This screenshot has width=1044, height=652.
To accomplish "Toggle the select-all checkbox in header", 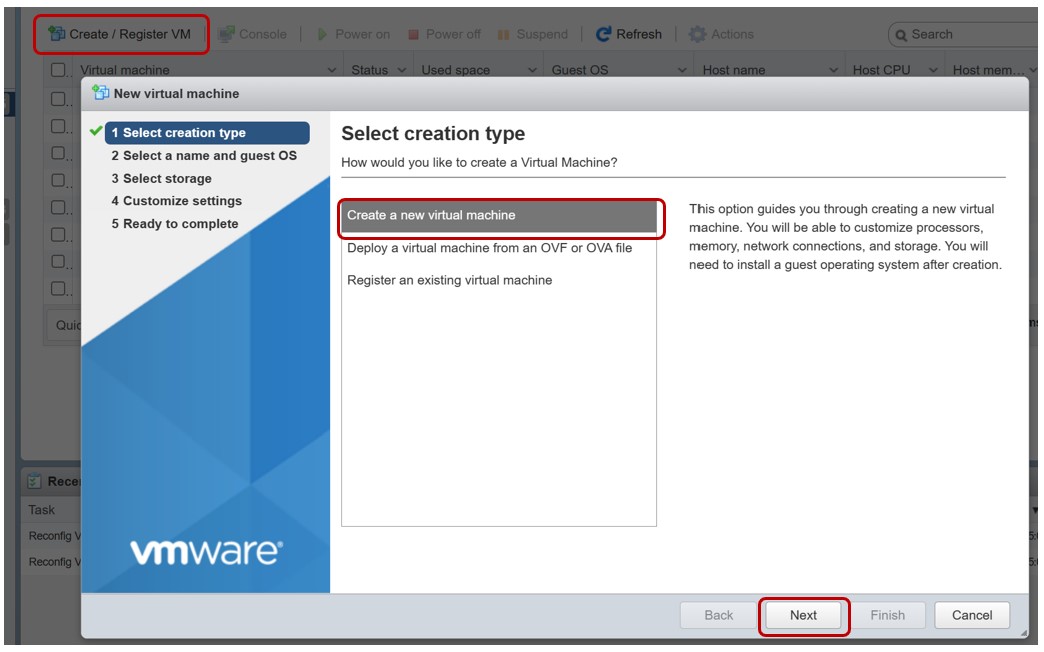I will tap(59, 70).
